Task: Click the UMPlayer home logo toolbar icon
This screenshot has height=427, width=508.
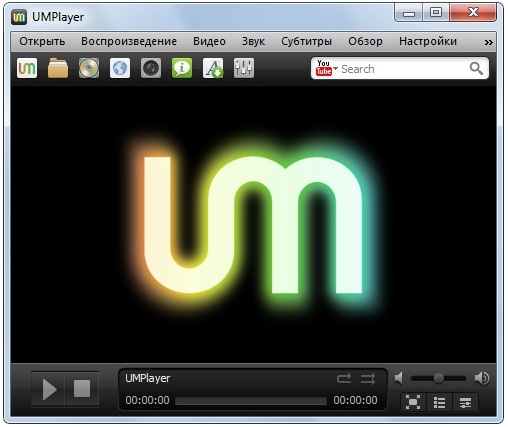Action: pyautogui.click(x=27, y=68)
